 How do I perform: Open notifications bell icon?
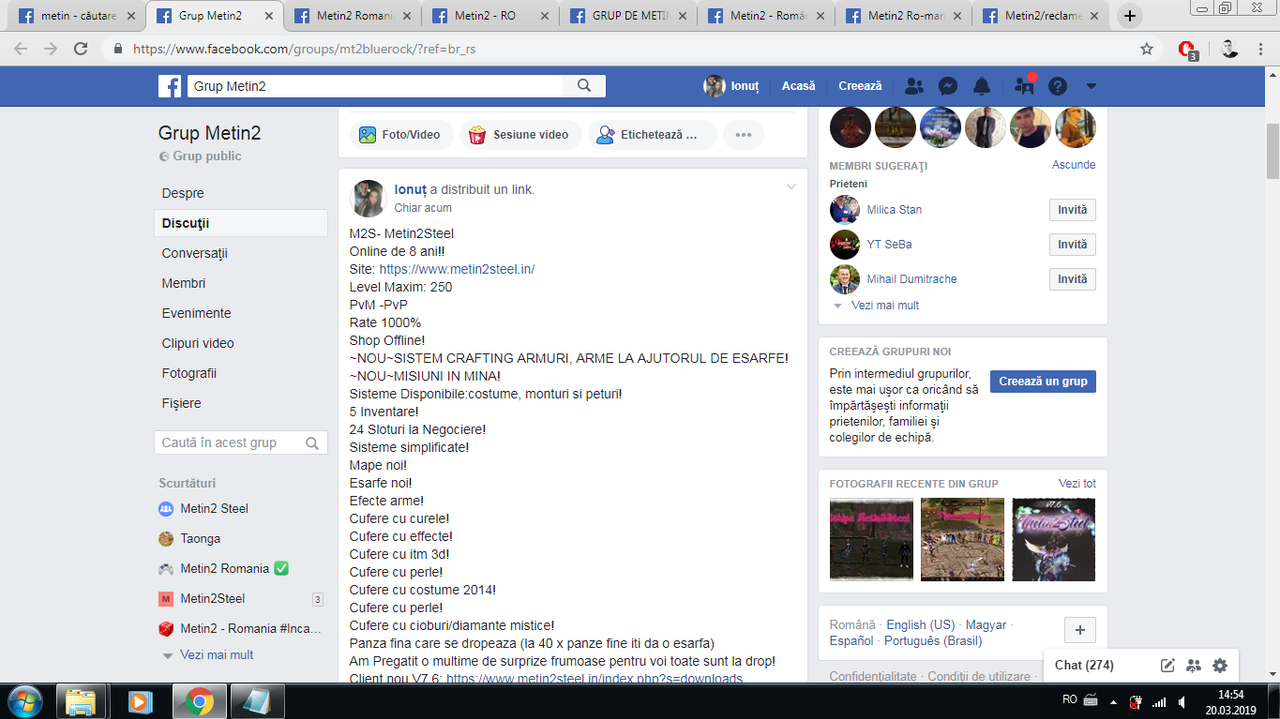click(x=982, y=86)
